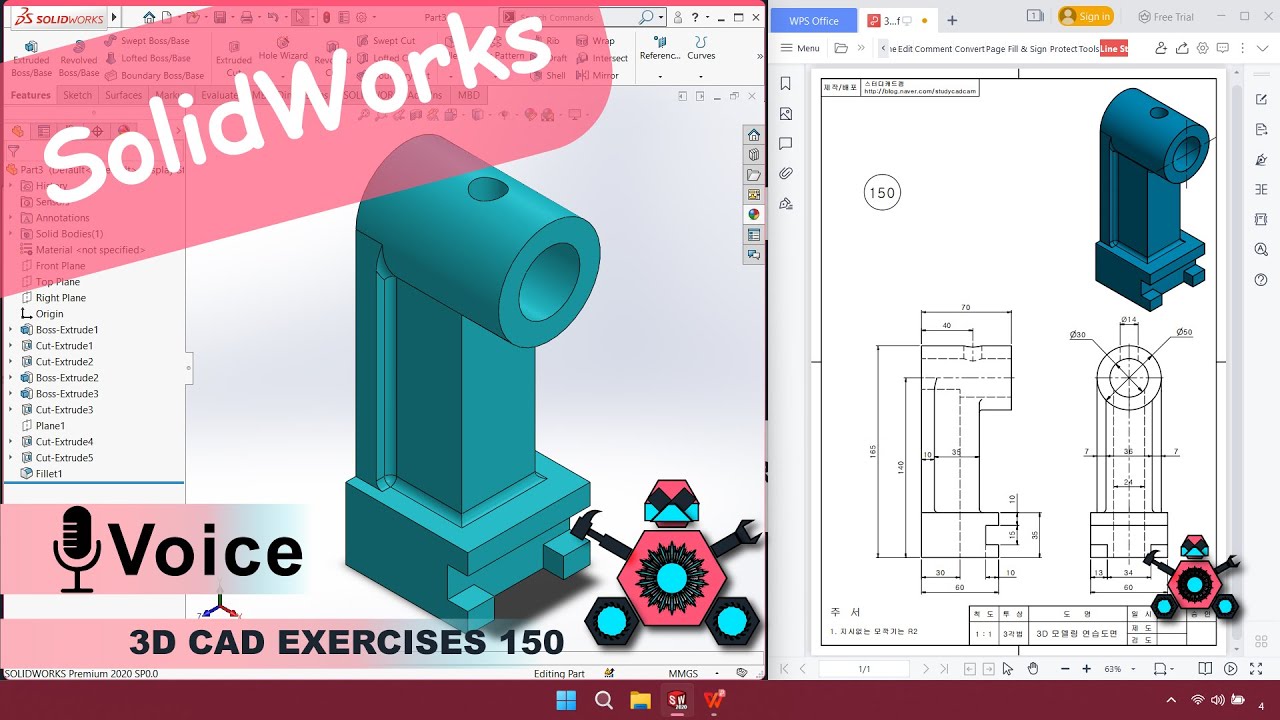
Task: Click the Edit PDF icon in right sidebar
Action: (1261, 99)
